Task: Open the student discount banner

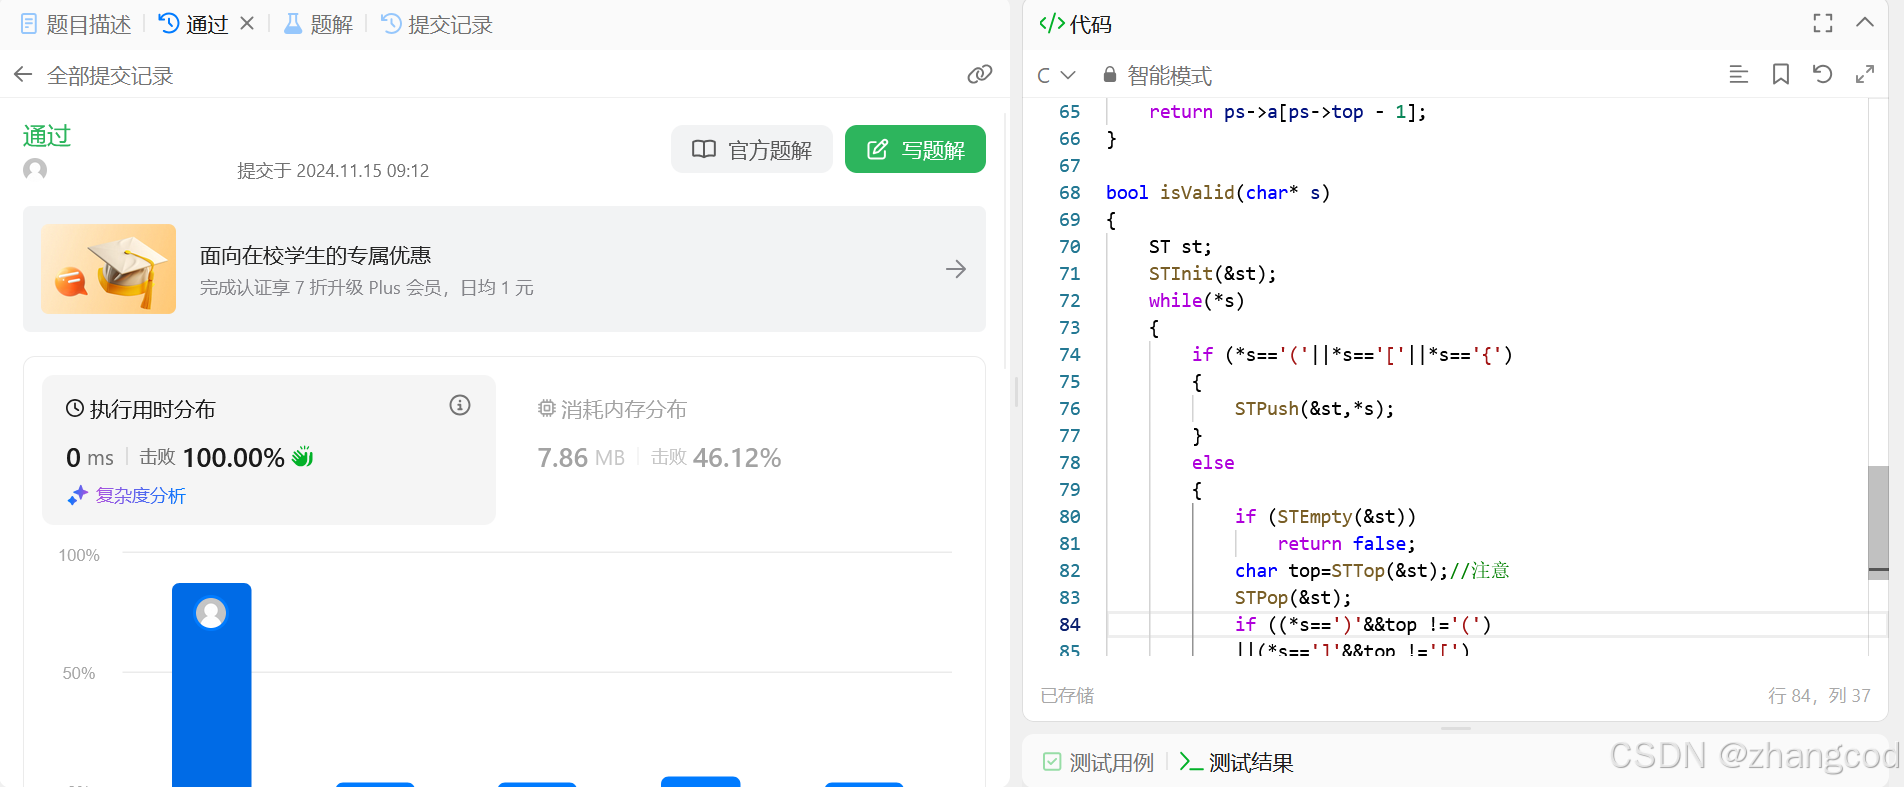Action: pyautogui.click(x=504, y=269)
